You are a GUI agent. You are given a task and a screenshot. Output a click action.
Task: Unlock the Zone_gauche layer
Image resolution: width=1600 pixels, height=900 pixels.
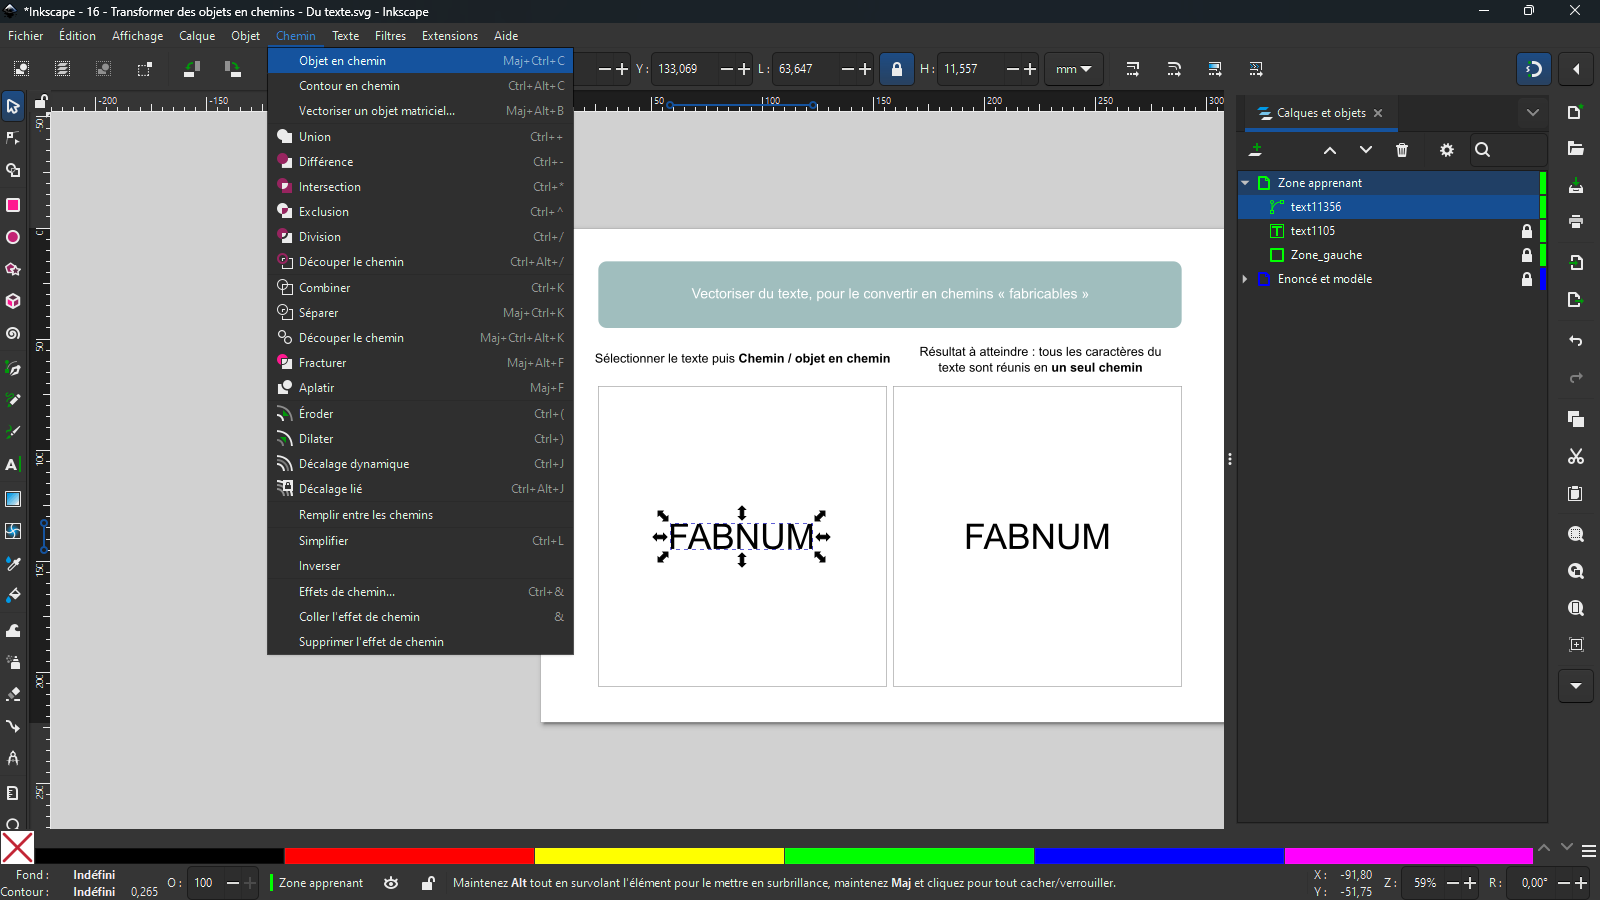(x=1526, y=255)
